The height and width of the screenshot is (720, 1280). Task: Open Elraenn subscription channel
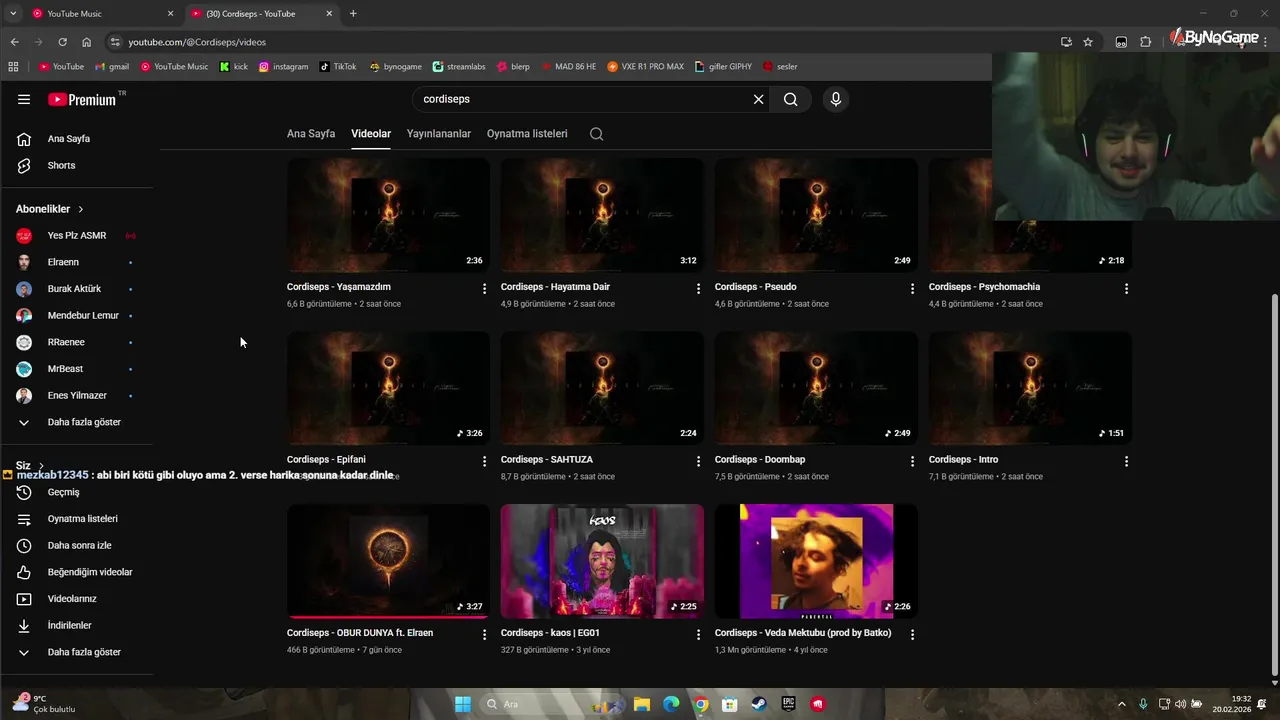click(x=76, y=262)
